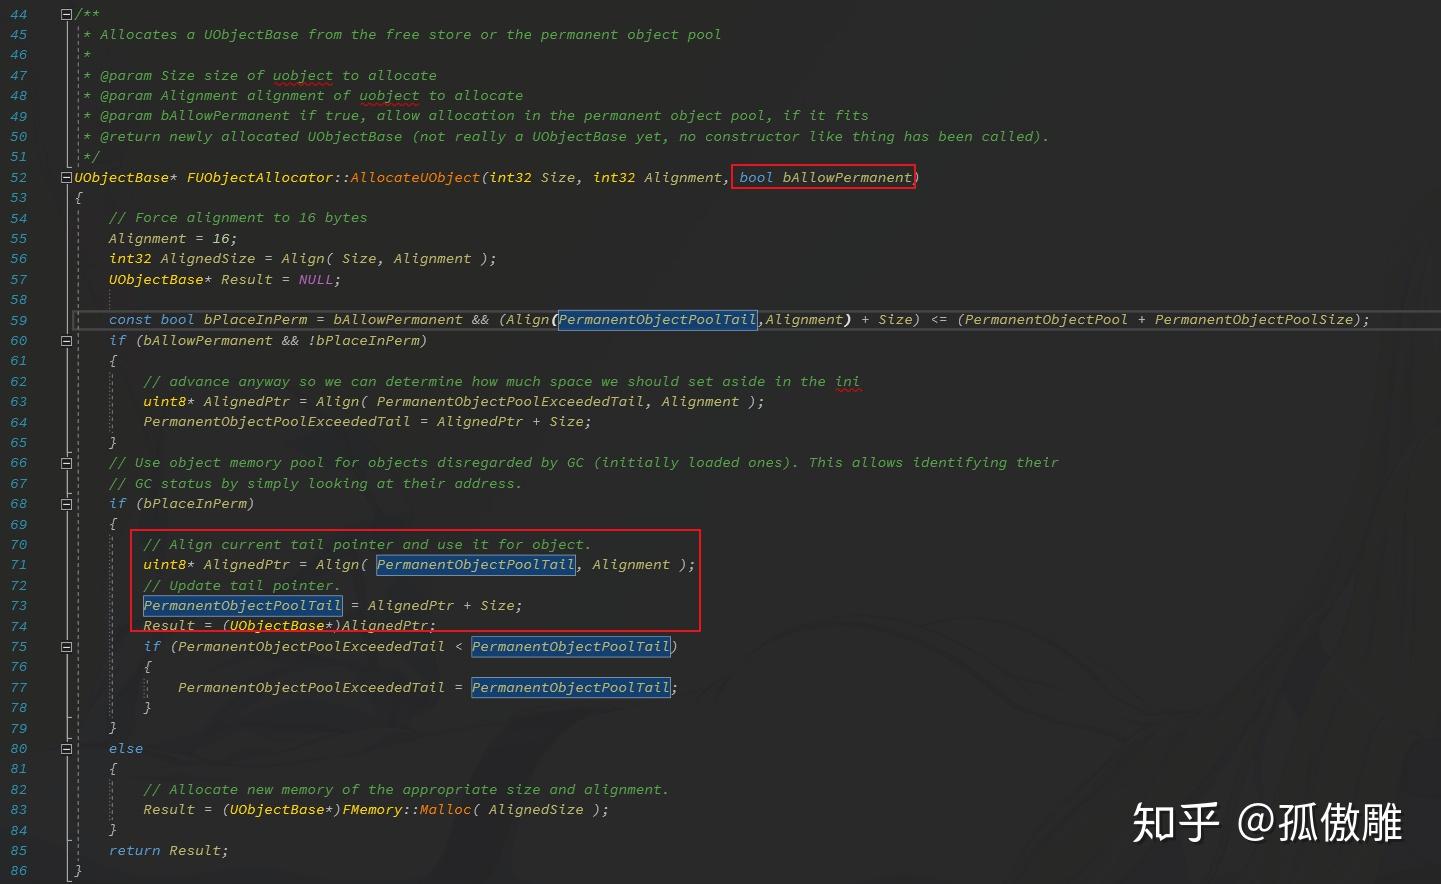Collapse the comment block starting at line 44
1441x884 pixels.
66,14
